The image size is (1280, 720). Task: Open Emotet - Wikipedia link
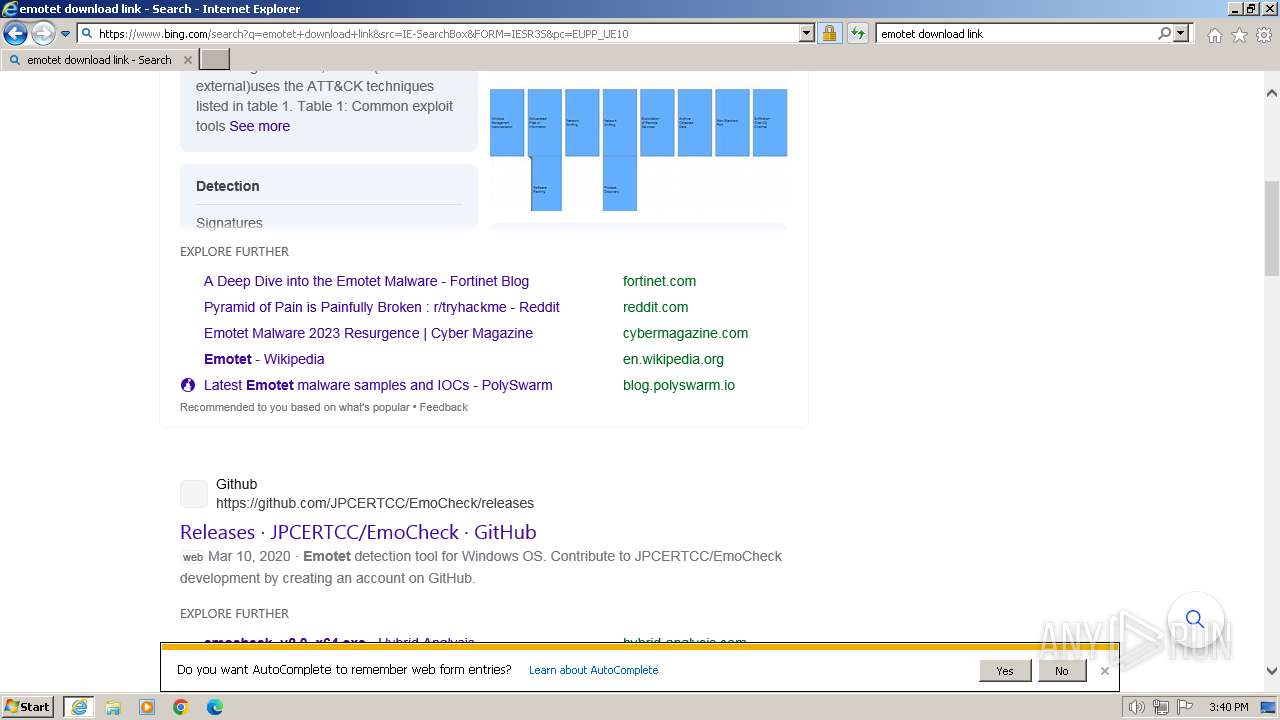(x=264, y=359)
